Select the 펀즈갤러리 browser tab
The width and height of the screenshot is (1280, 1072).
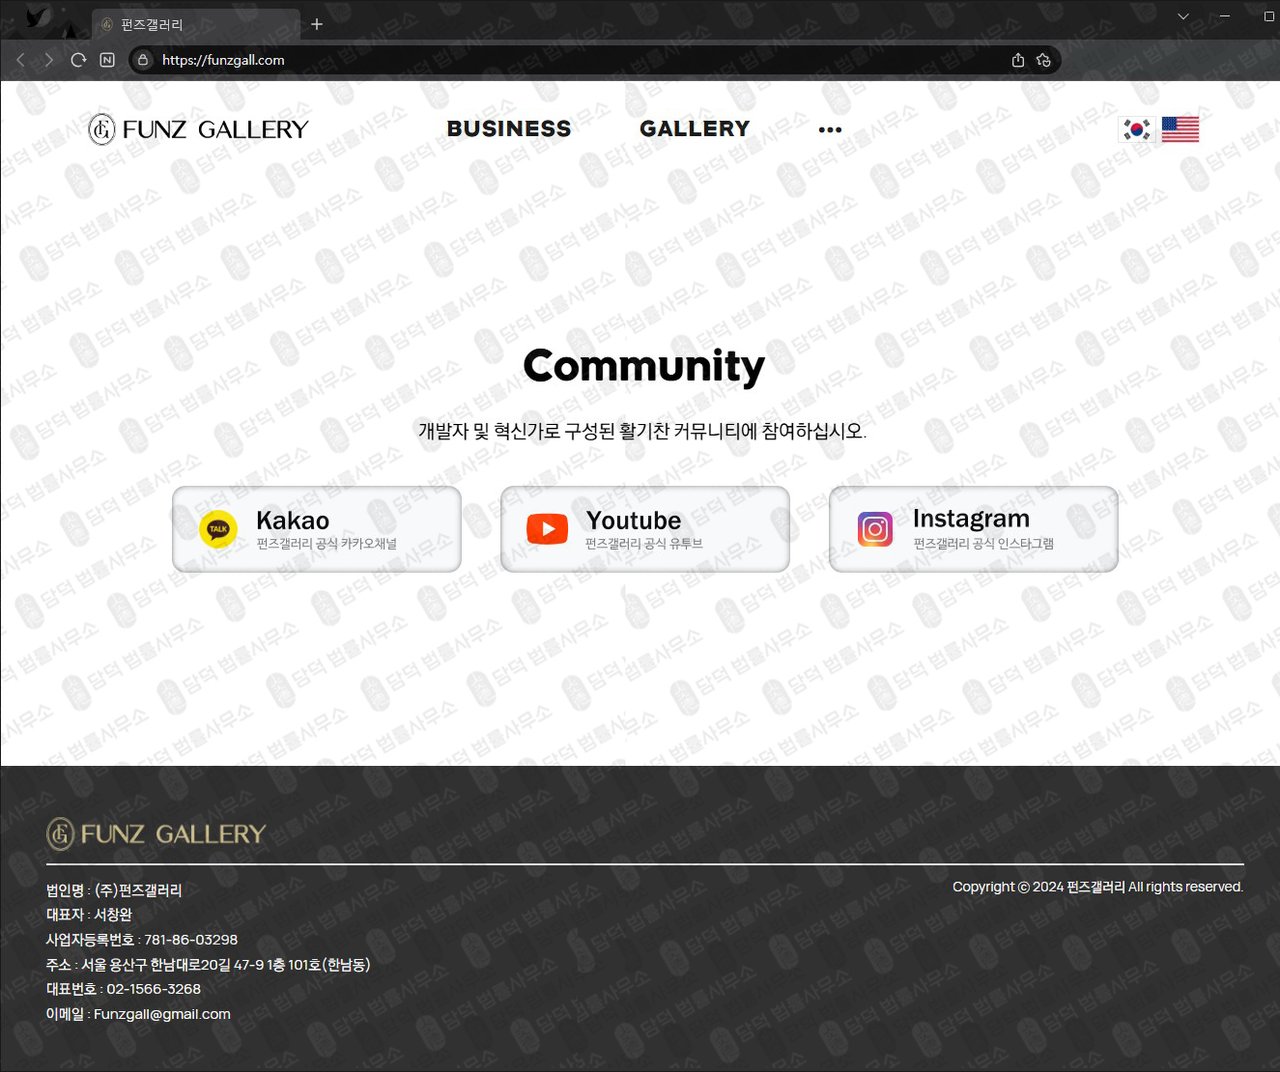click(196, 24)
